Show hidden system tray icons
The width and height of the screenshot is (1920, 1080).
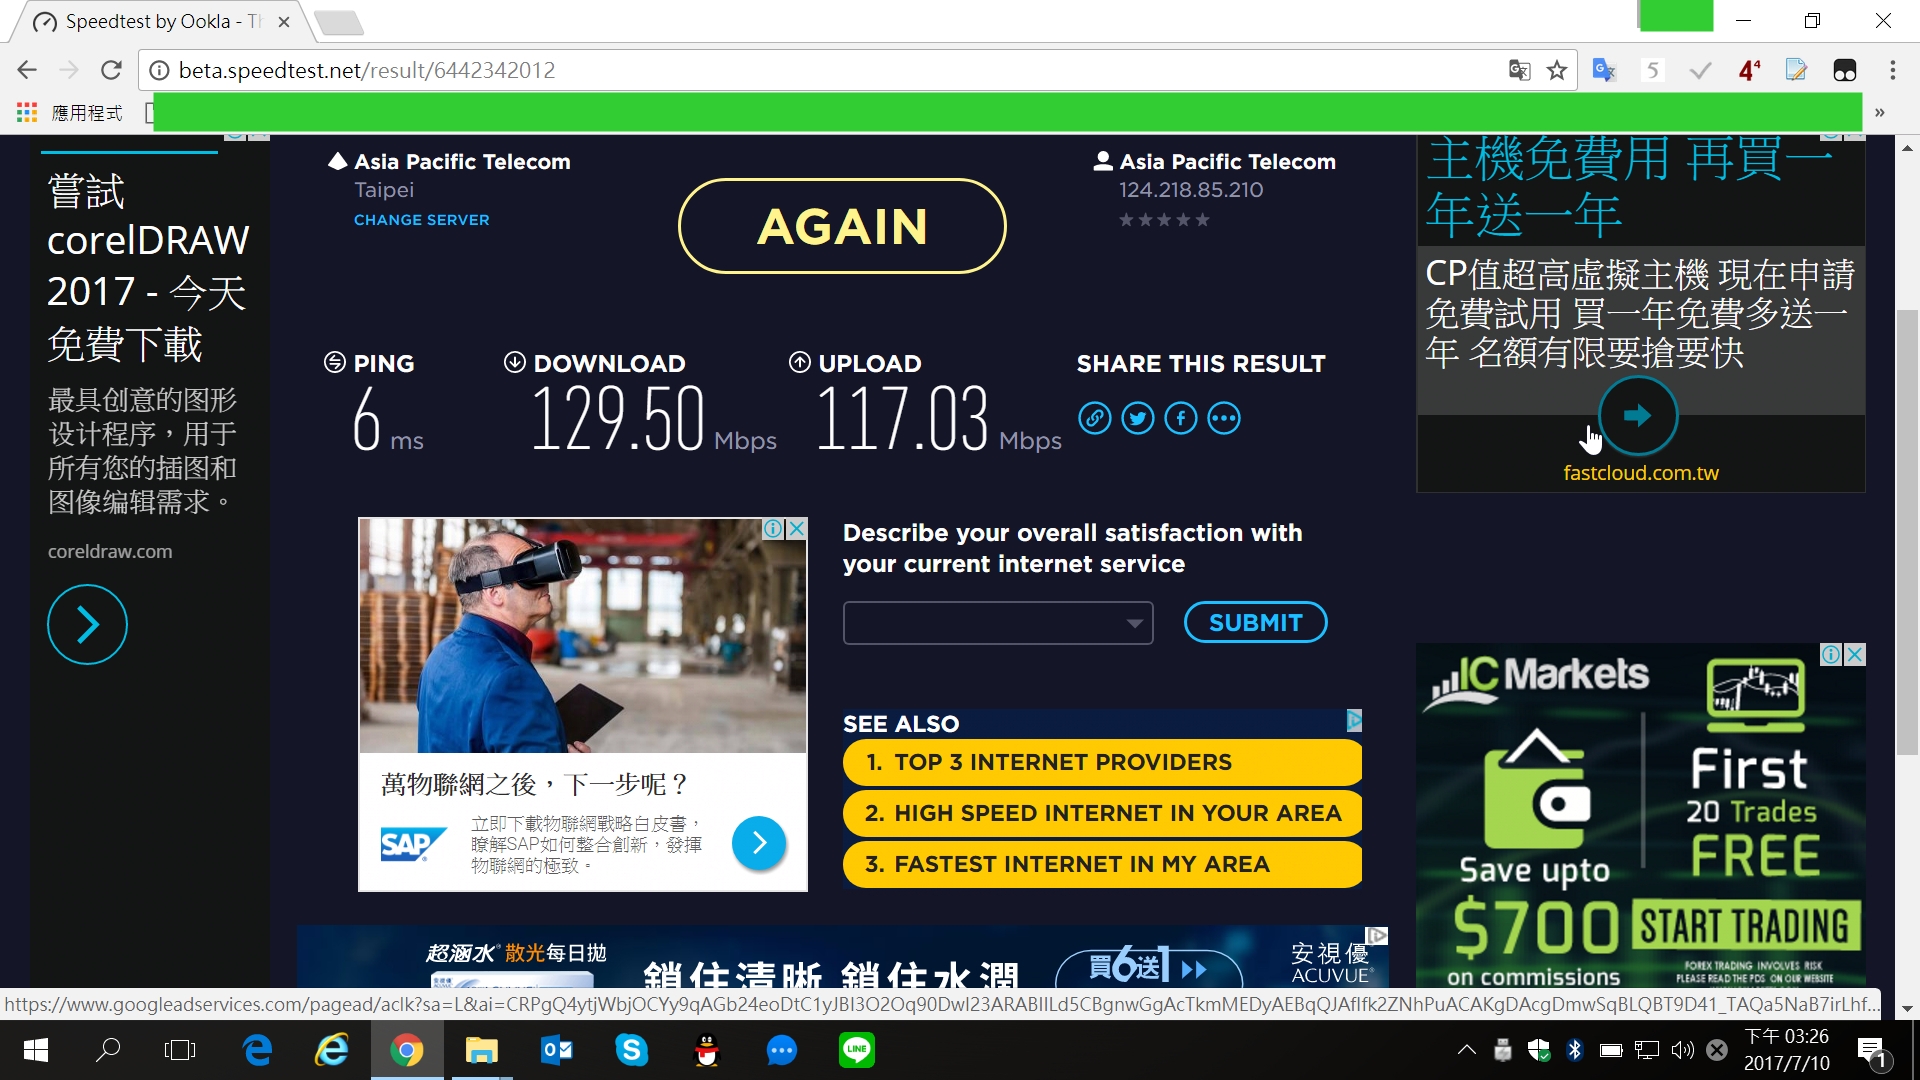1466,1050
